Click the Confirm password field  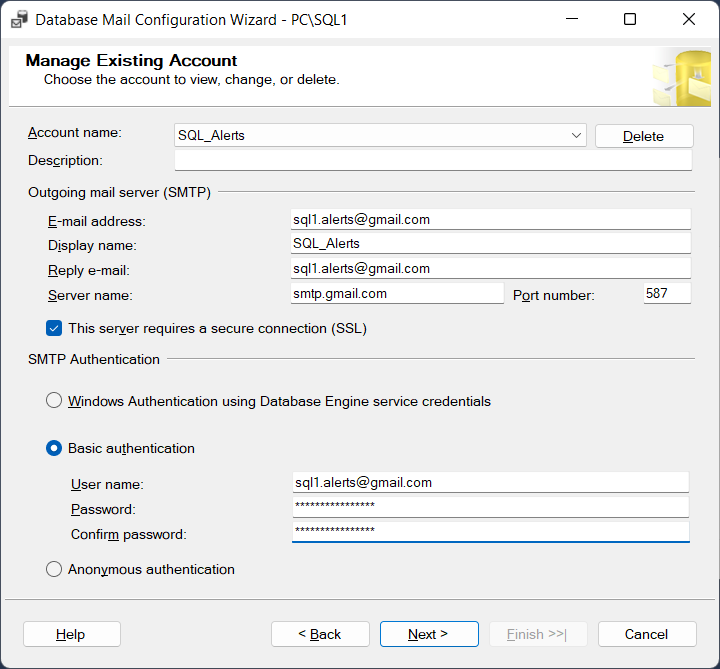(x=490, y=532)
